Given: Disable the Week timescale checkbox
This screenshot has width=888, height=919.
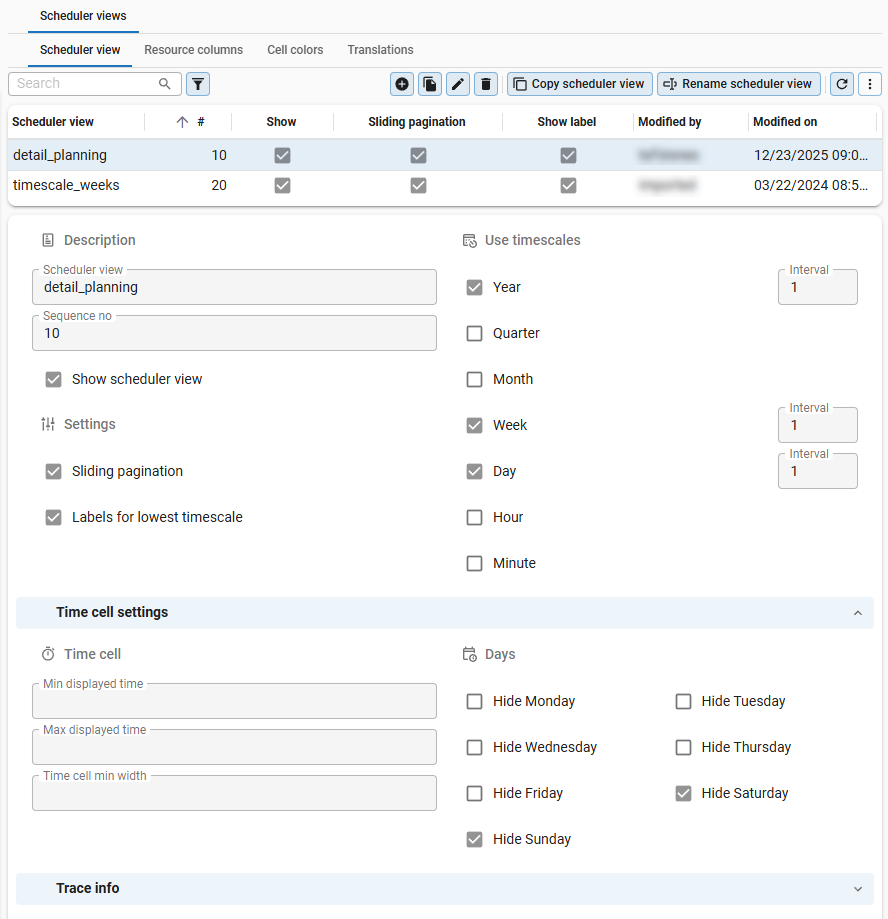Looking at the screenshot, I should [x=474, y=425].
